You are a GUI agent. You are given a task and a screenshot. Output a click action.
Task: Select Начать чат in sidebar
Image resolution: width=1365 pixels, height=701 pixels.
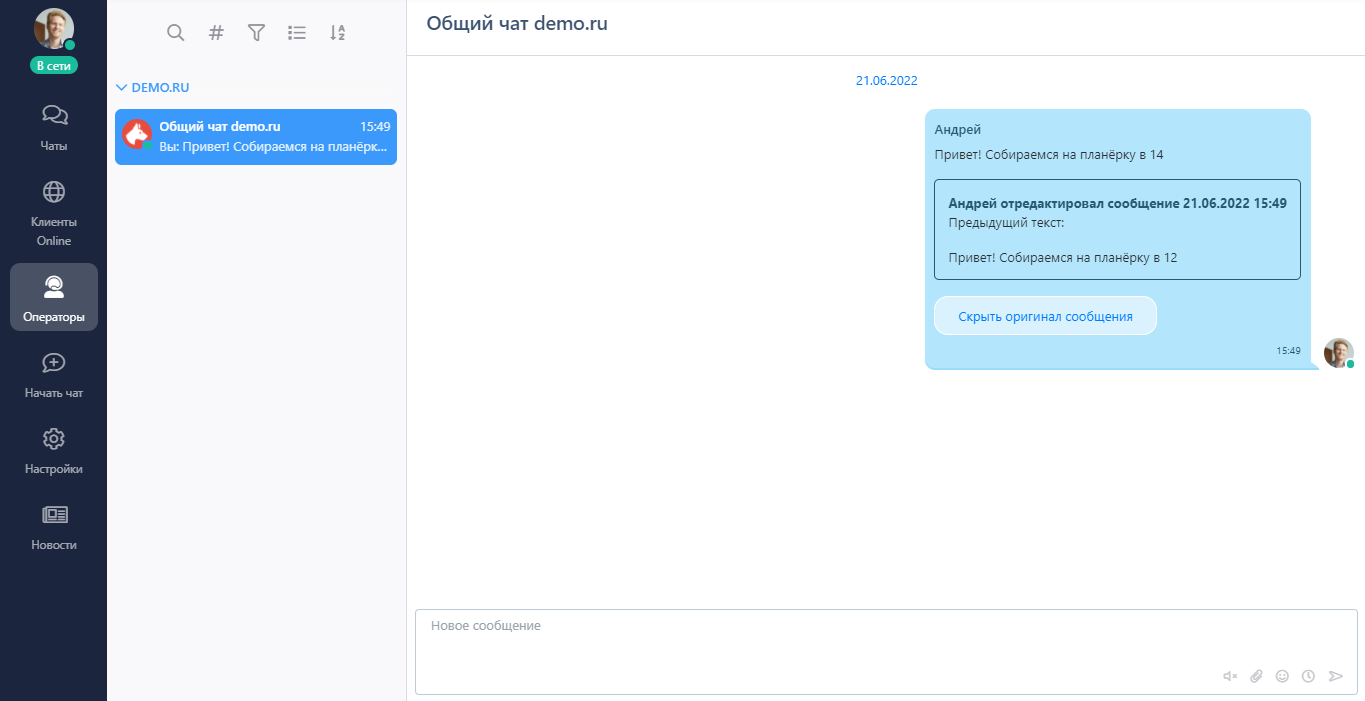point(54,375)
